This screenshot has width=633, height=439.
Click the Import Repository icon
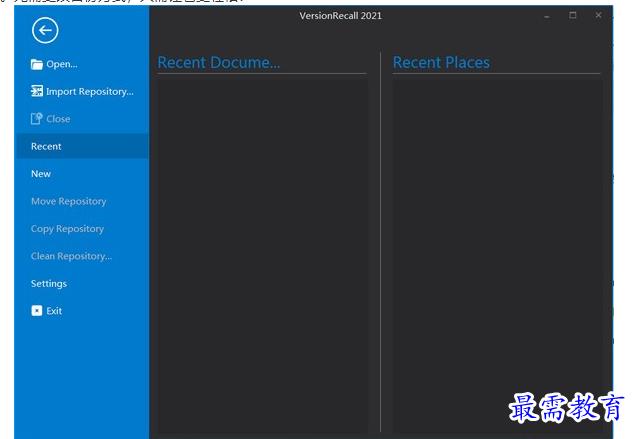click(37, 91)
